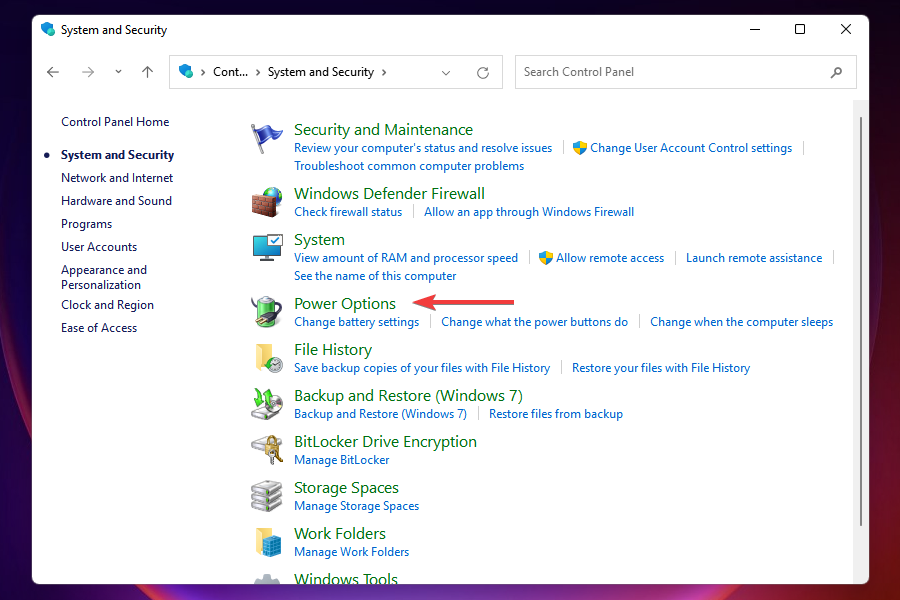The height and width of the screenshot is (600, 900).
Task: Review your computer's status and resolve issues
Action: click(x=423, y=148)
